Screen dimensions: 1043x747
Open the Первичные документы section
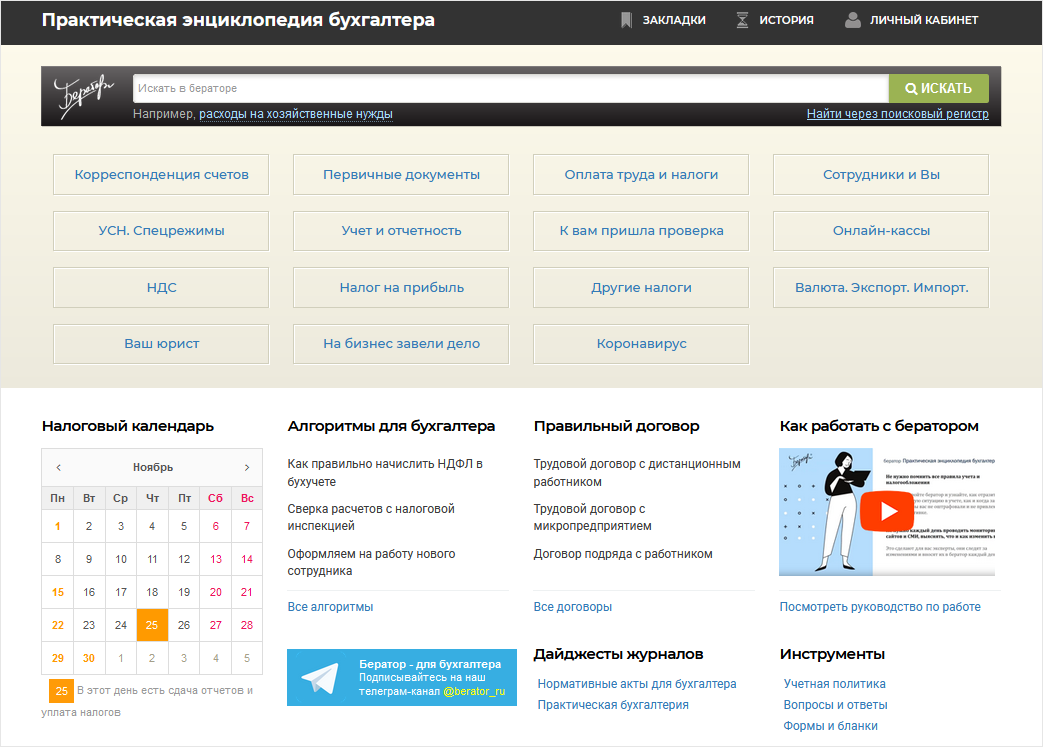click(x=401, y=174)
